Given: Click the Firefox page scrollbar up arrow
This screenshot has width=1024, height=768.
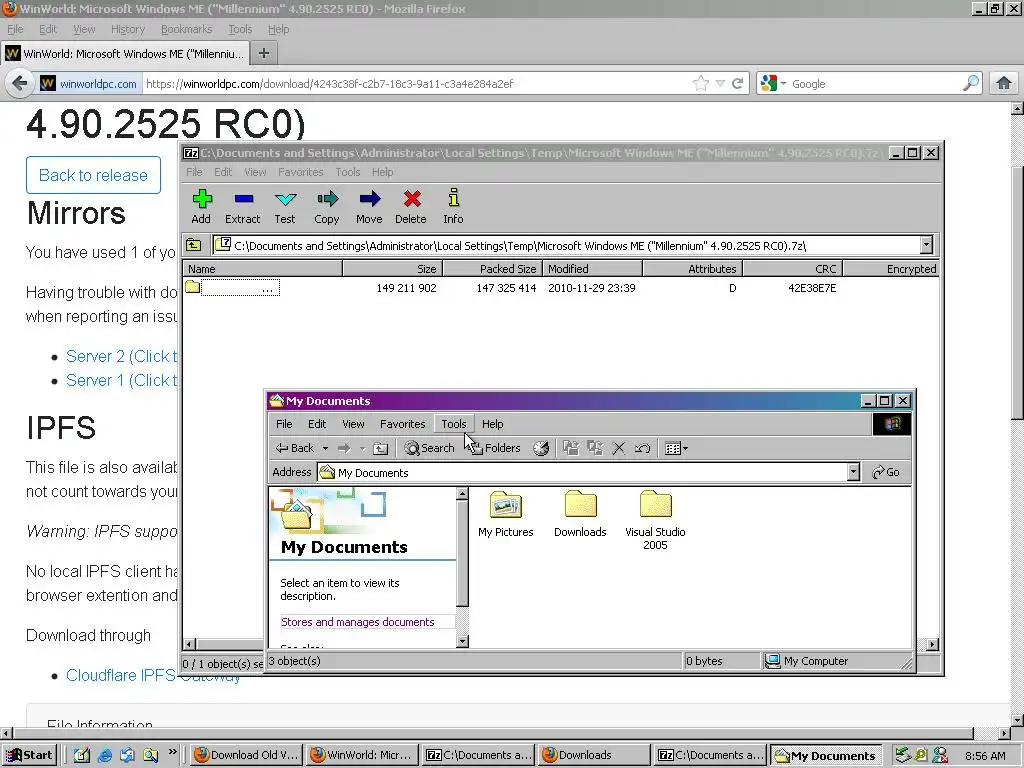Looking at the screenshot, I should click(x=1017, y=108).
